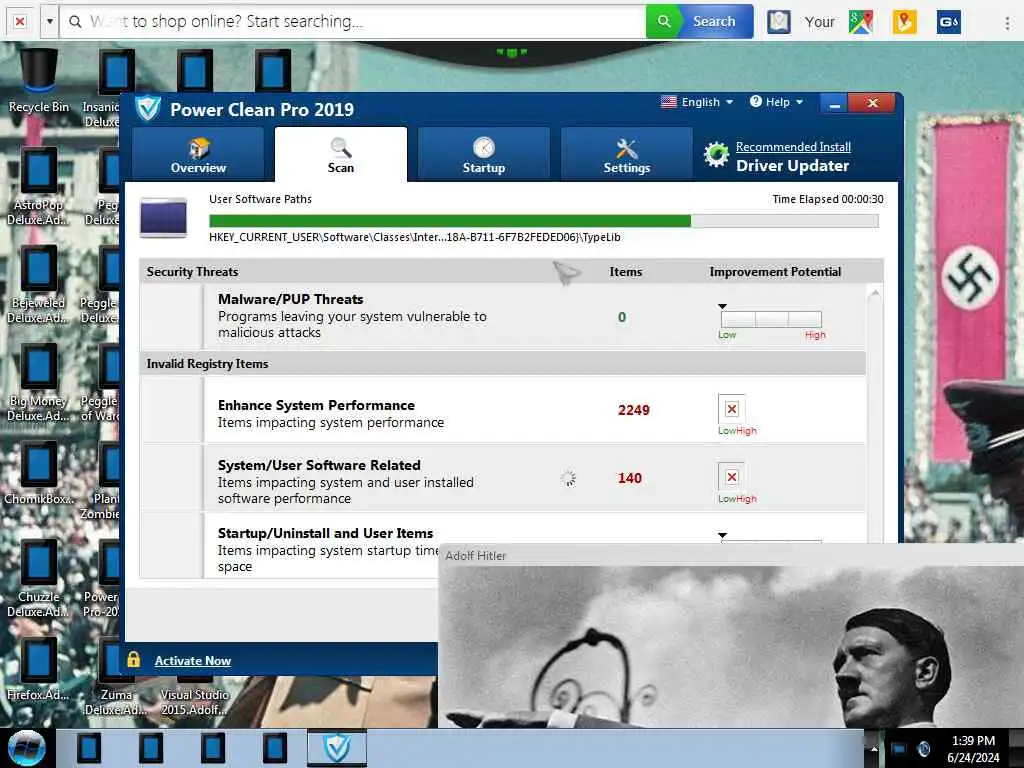The width and height of the screenshot is (1024, 768).
Task: Open the Settings tab
Action: [626, 155]
